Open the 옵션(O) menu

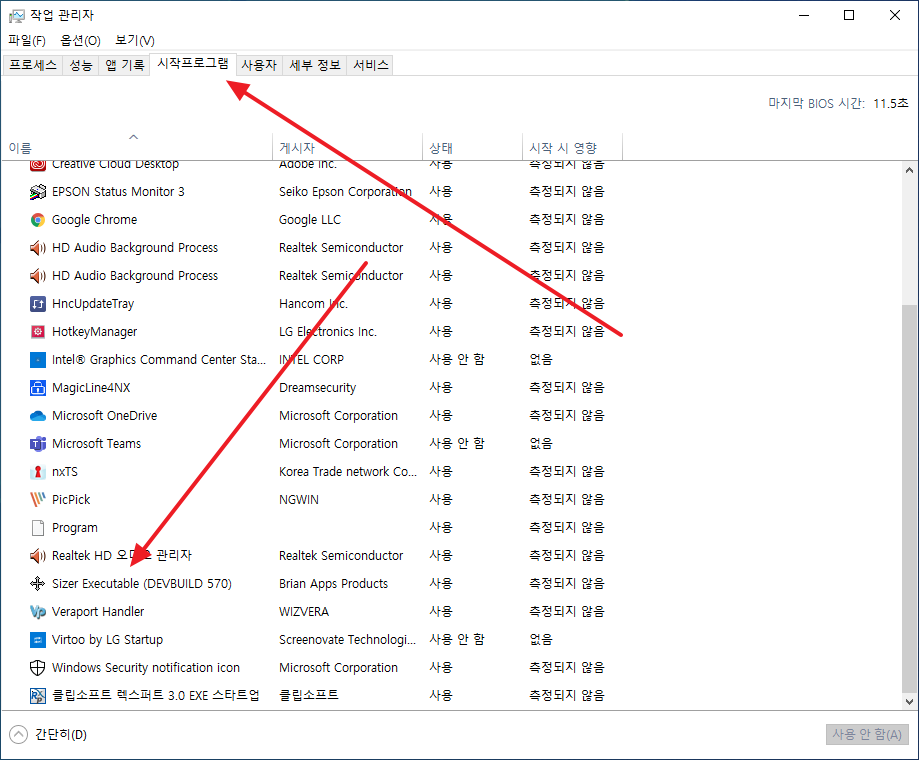(80, 40)
